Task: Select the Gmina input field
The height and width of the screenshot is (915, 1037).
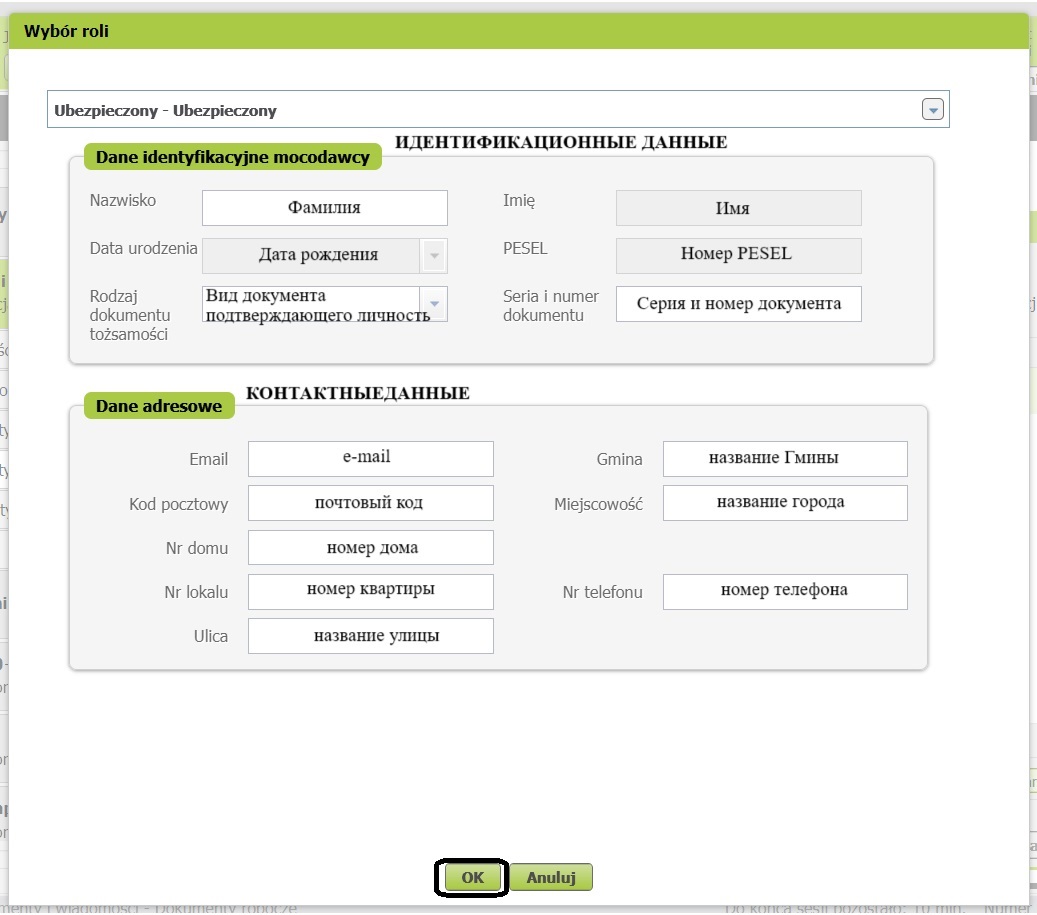Action: [785, 458]
